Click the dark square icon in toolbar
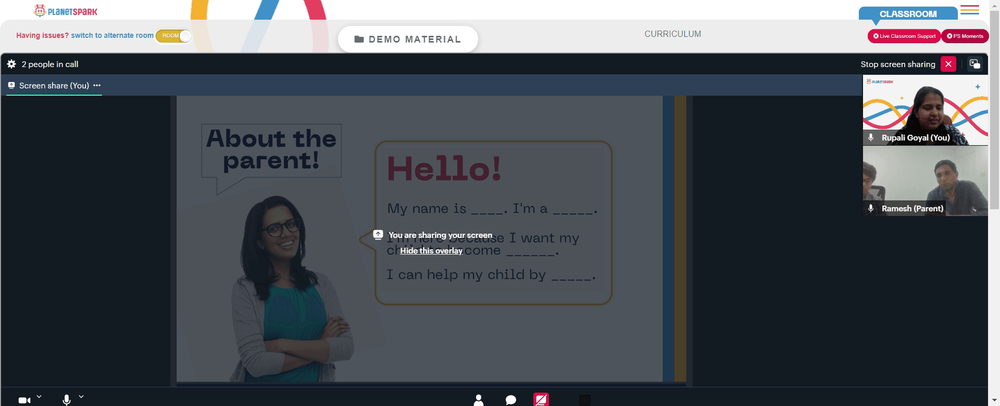The height and width of the screenshot is (406, 1000). 584,400
